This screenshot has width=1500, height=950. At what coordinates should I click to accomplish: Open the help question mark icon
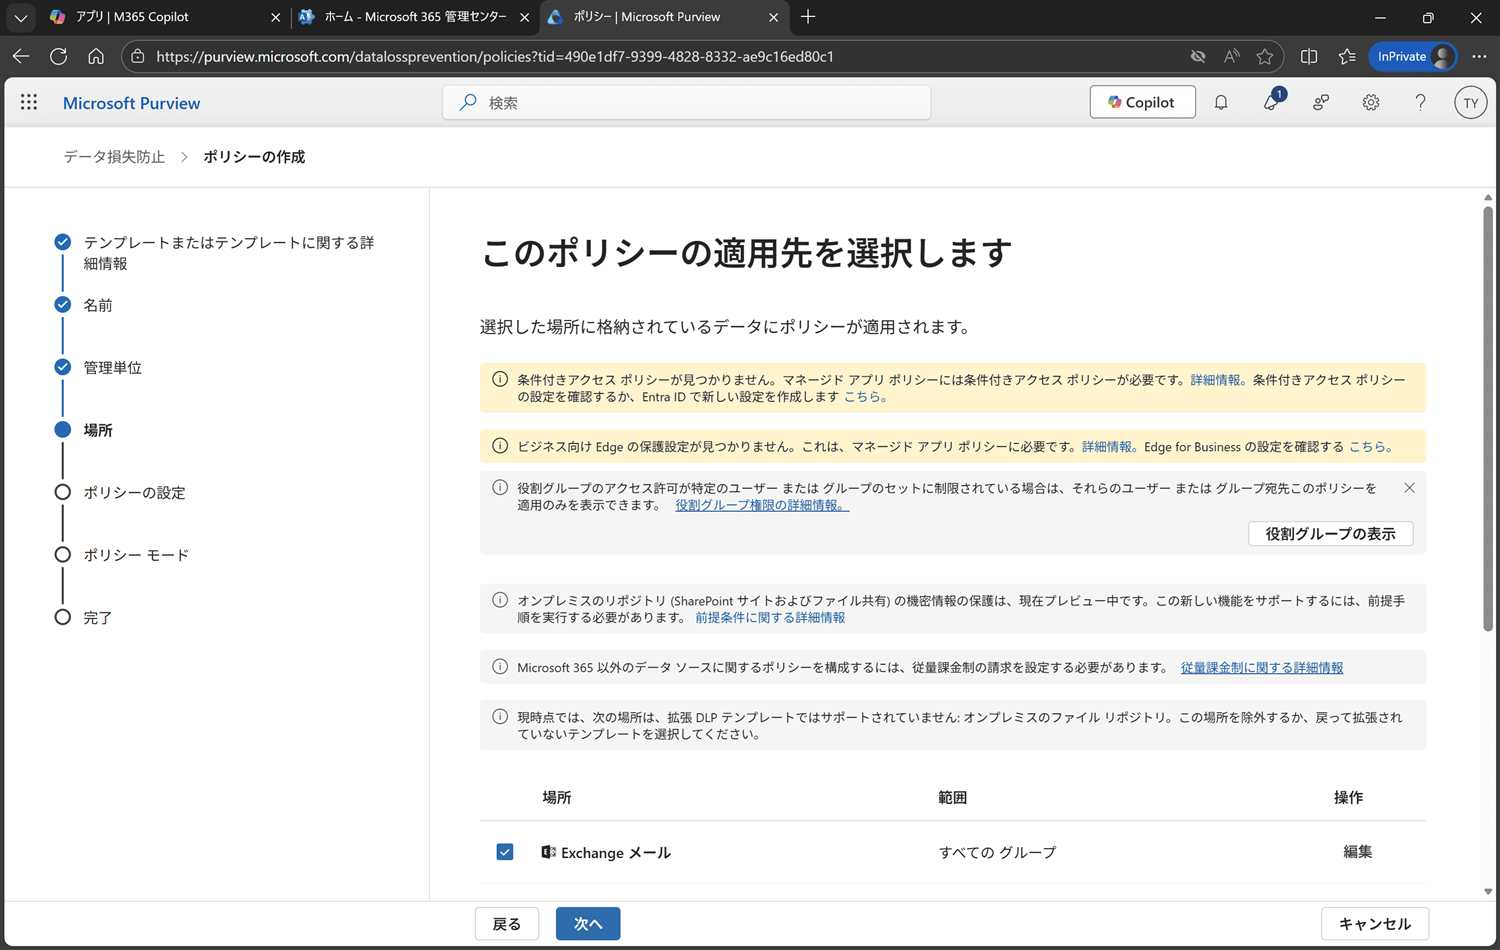coord(1420,102)
